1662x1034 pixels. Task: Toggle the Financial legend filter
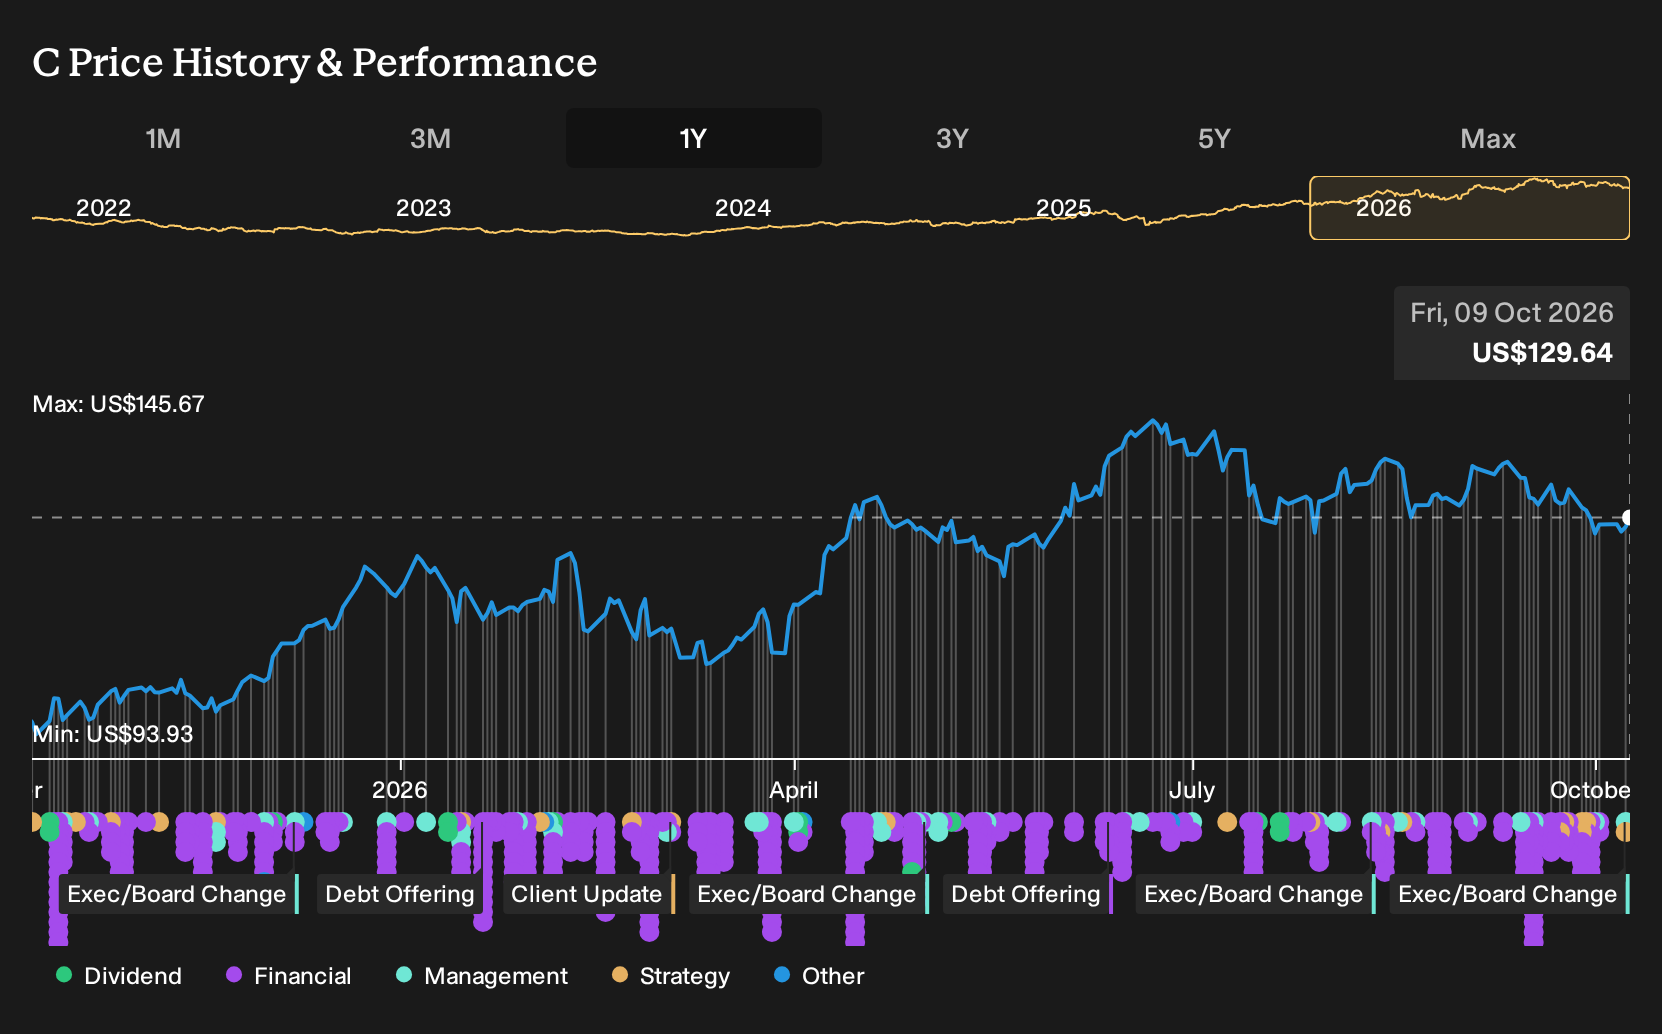(289, 976)
